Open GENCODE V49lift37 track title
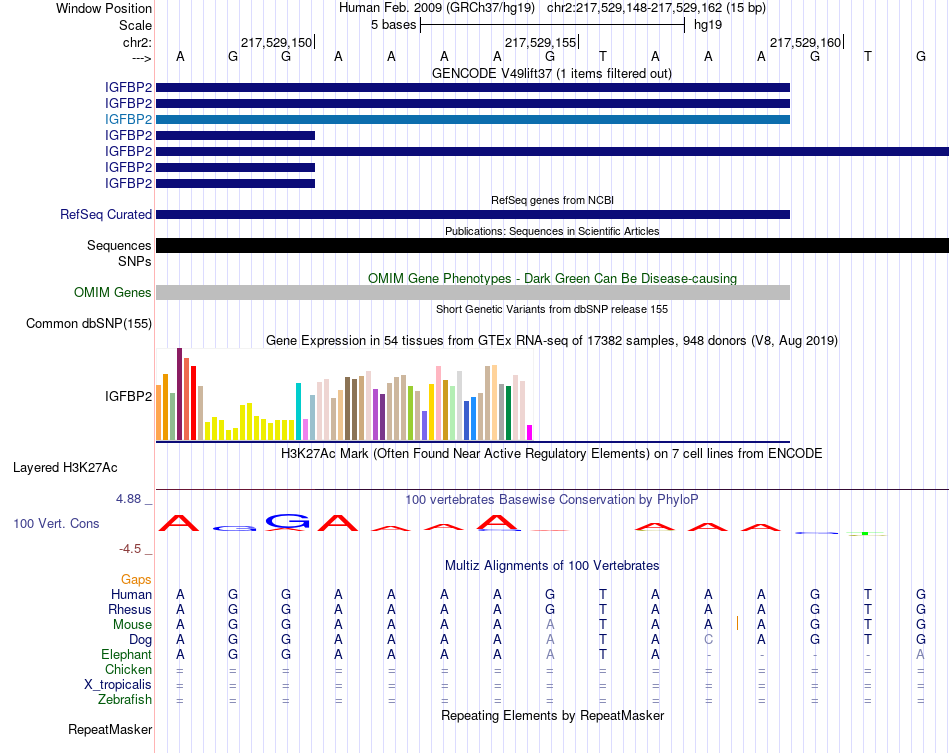Screen dimensions: 950x753 click(551, 73)
